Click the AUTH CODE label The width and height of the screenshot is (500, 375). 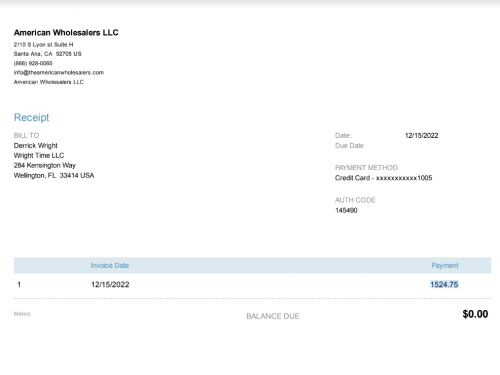pos(355,200)
